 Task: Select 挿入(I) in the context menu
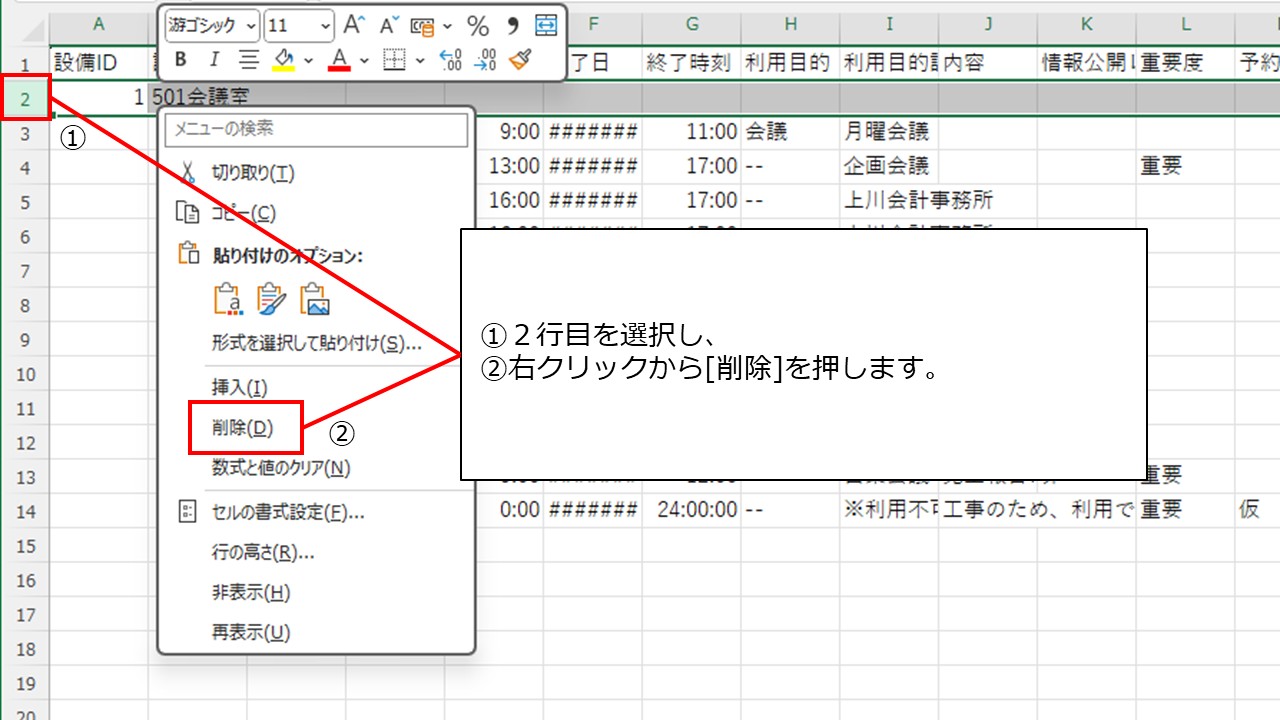tap(316, 387)
